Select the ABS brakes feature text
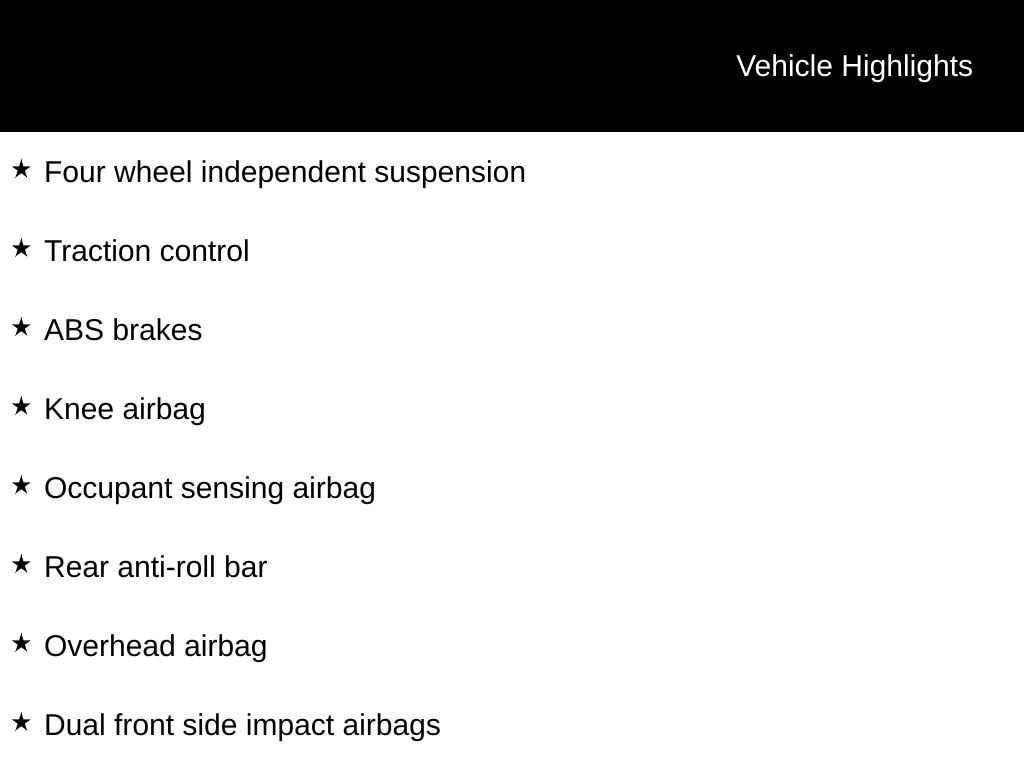Screen dimensions: 1024x768 click(x=123, y=330)
